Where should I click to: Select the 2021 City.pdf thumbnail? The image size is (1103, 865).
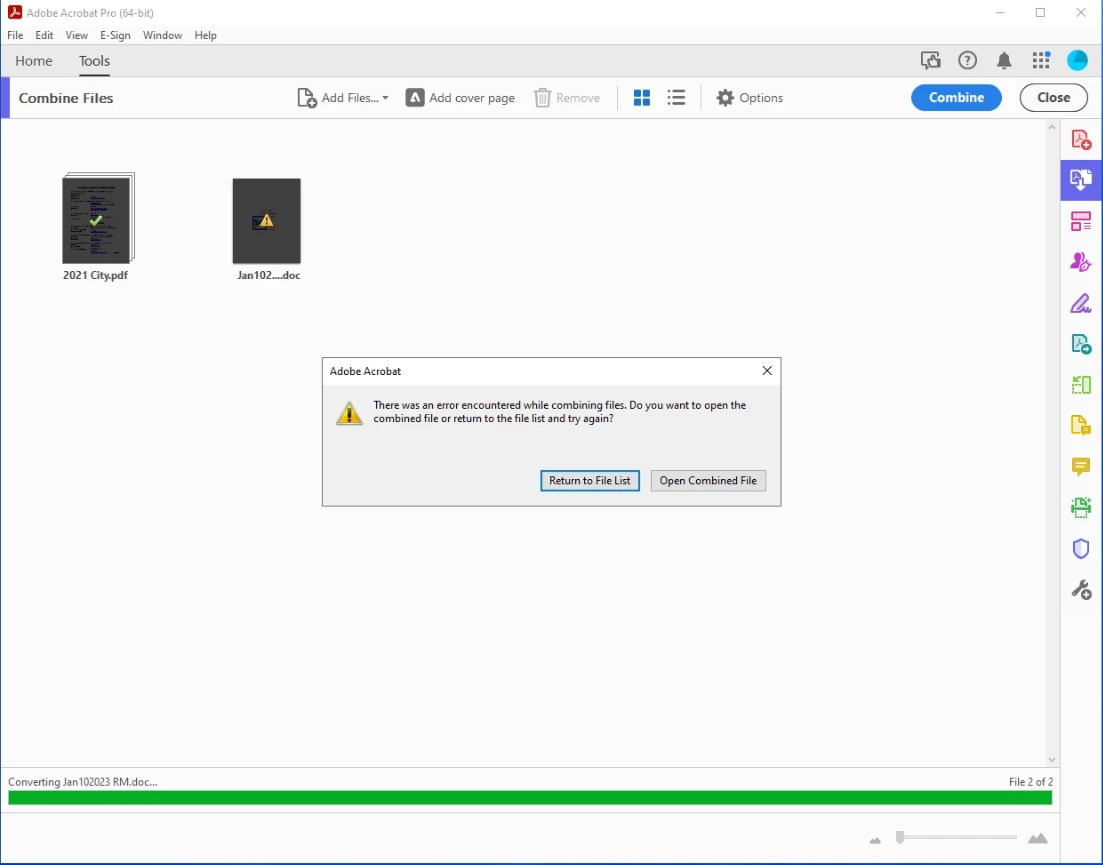(98, 218)
